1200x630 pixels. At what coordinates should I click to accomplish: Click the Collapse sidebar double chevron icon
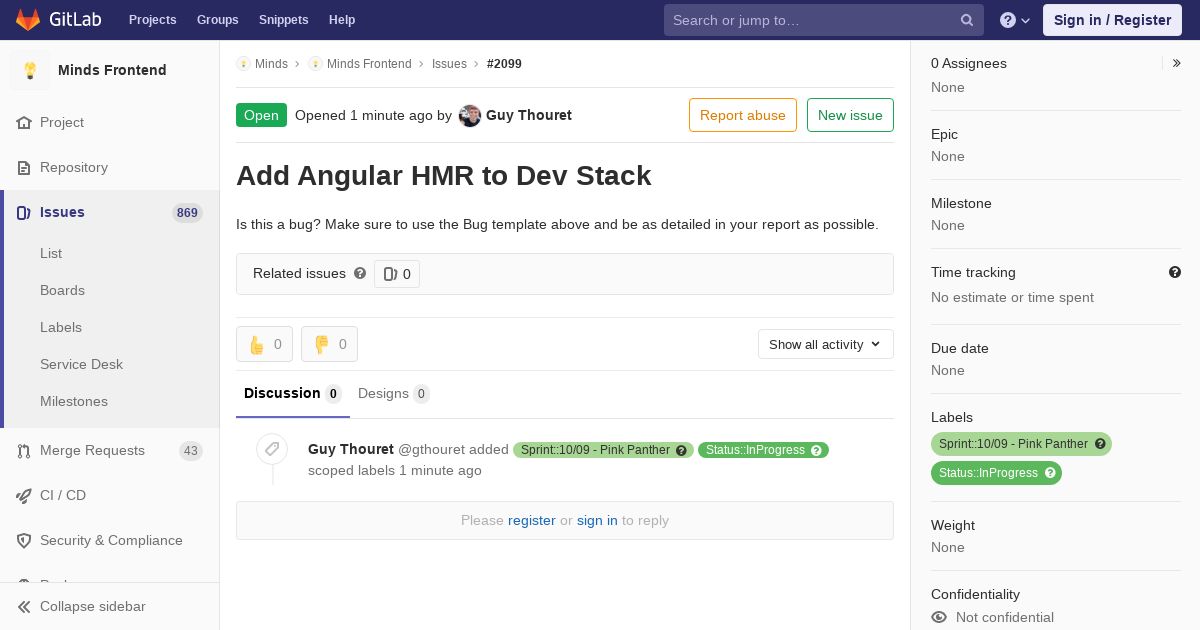[24, 607]
